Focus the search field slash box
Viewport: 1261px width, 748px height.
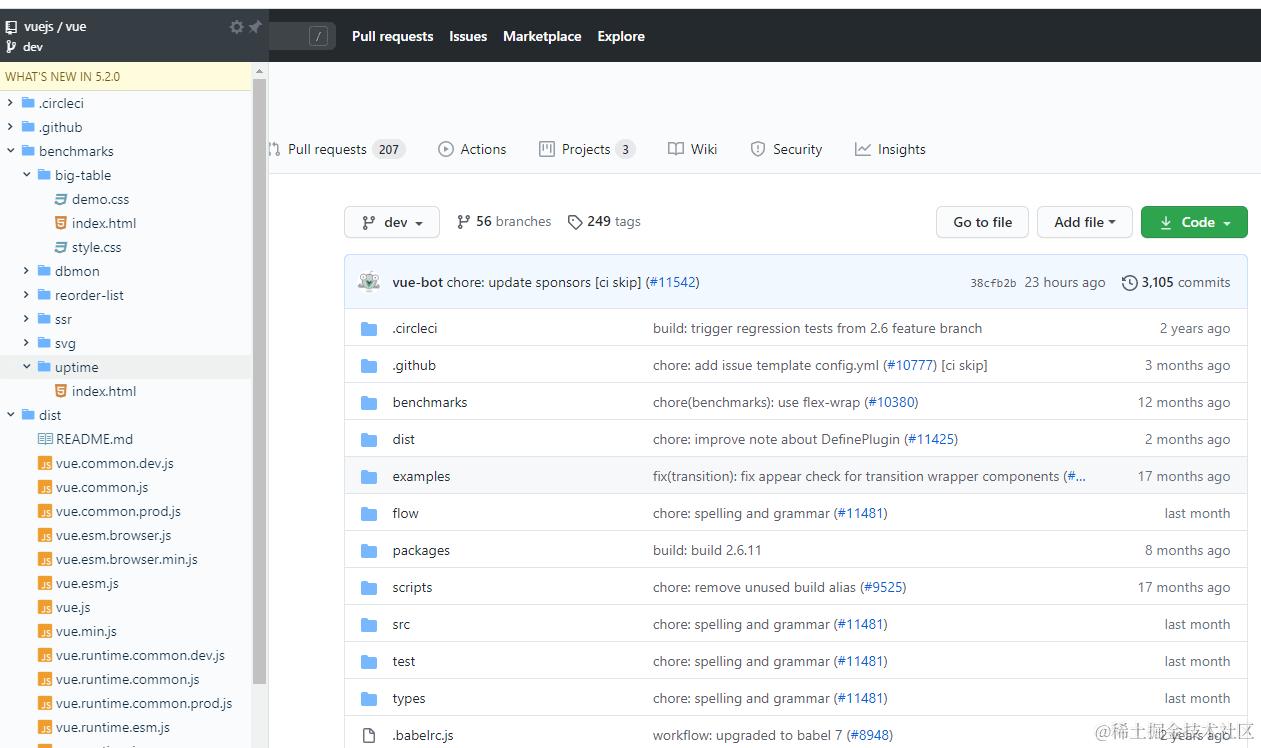(319, 37)
